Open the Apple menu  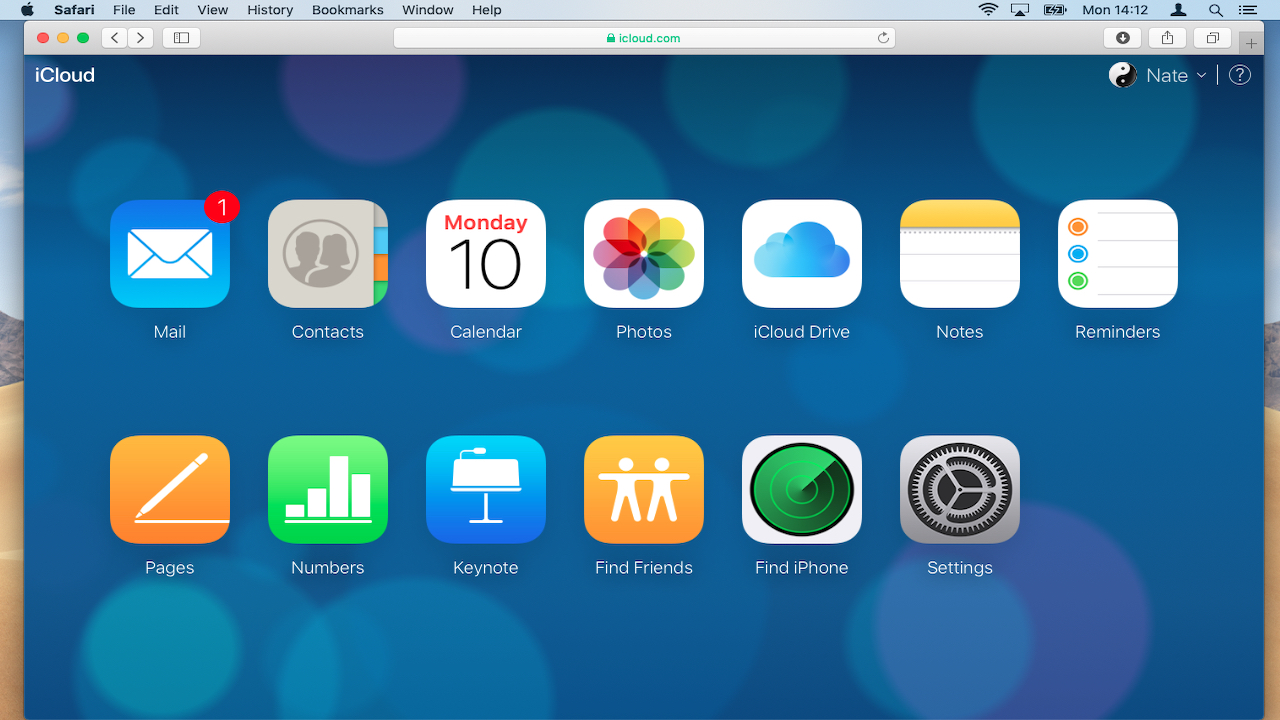[x=27, y=10]
